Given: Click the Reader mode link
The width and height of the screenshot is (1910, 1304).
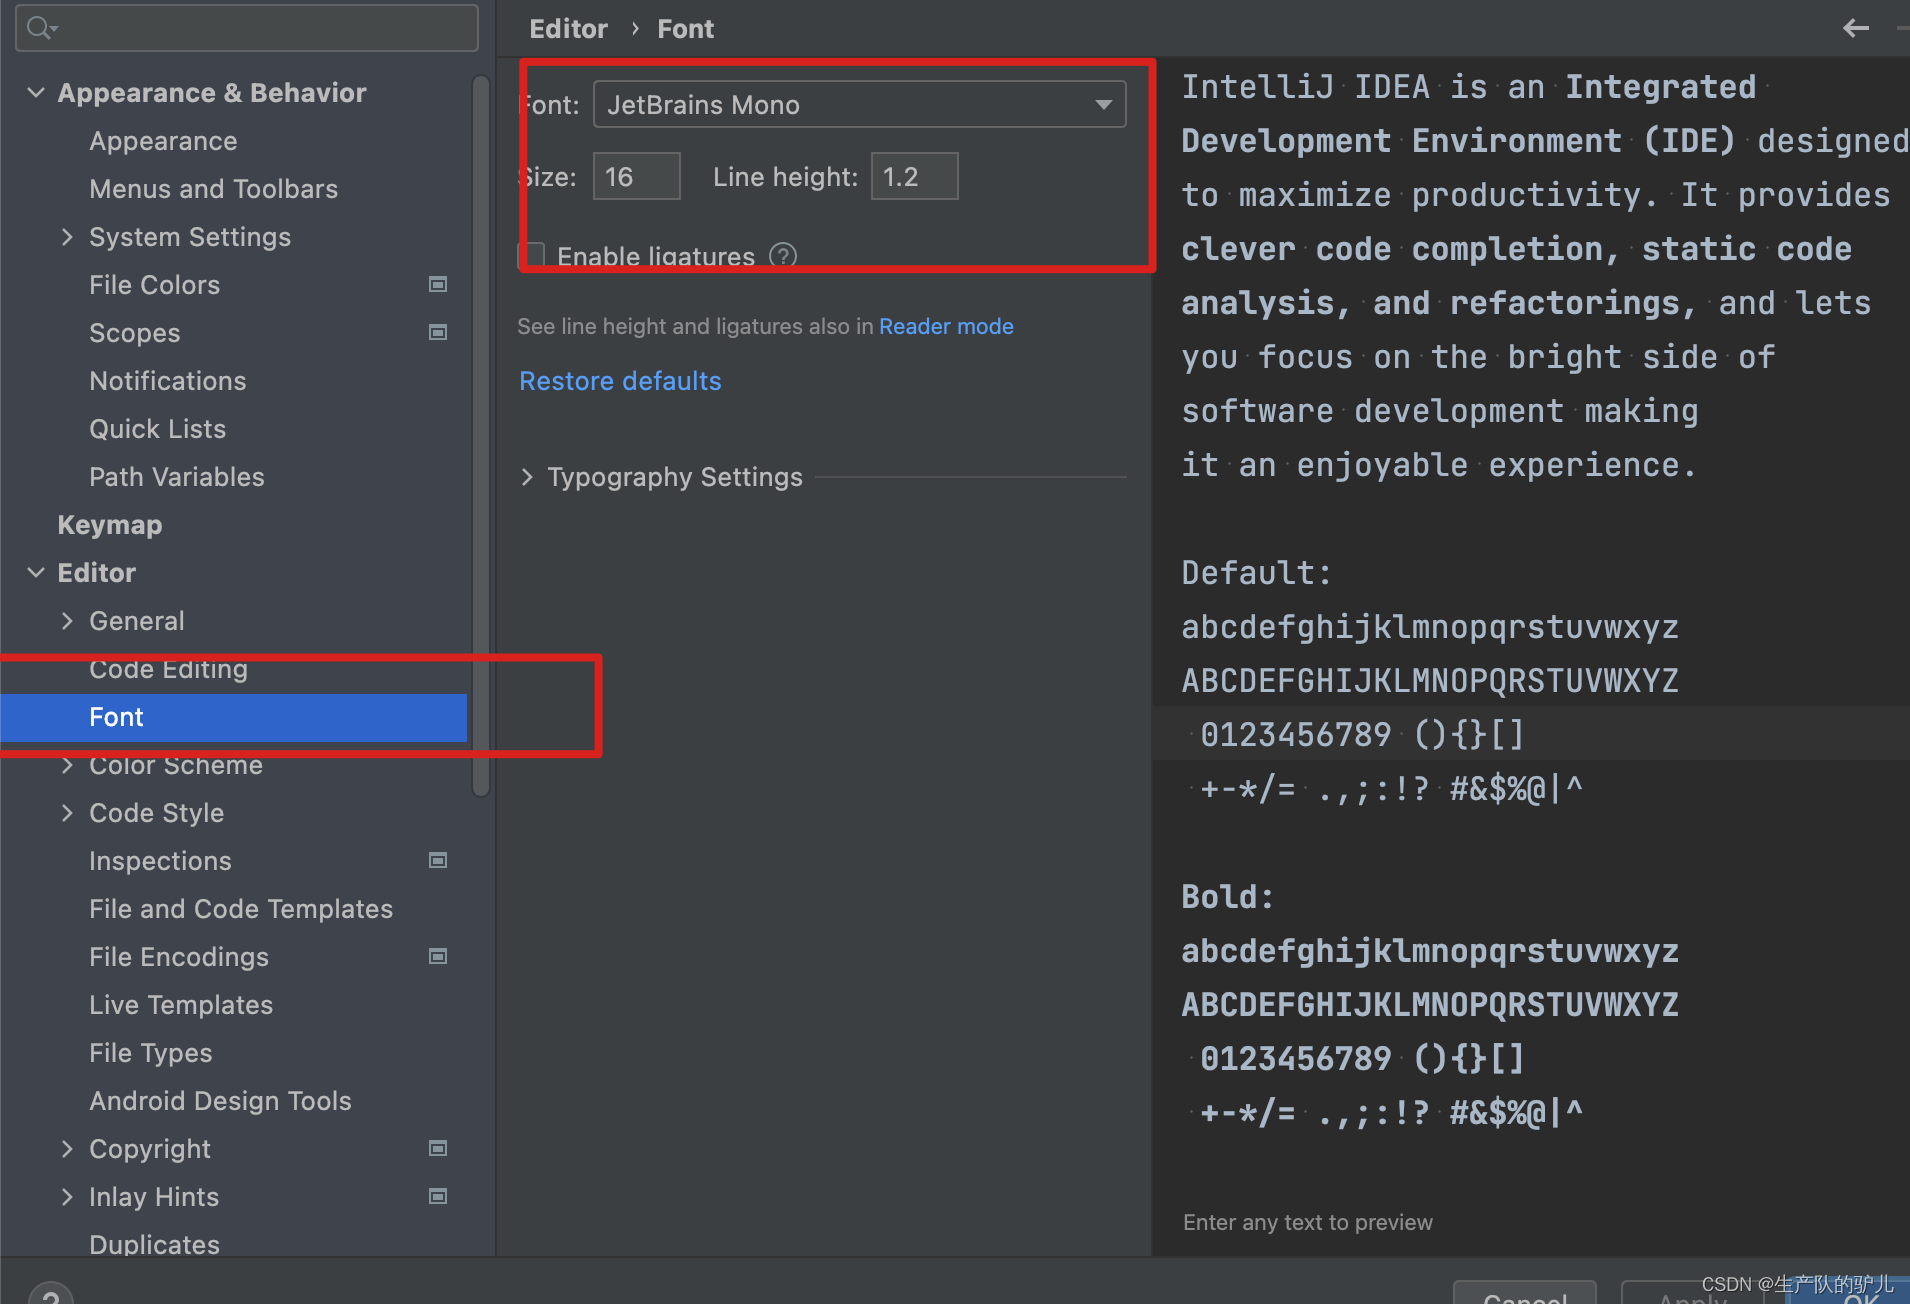Looking at the screenshot, I should click(946, 326).
